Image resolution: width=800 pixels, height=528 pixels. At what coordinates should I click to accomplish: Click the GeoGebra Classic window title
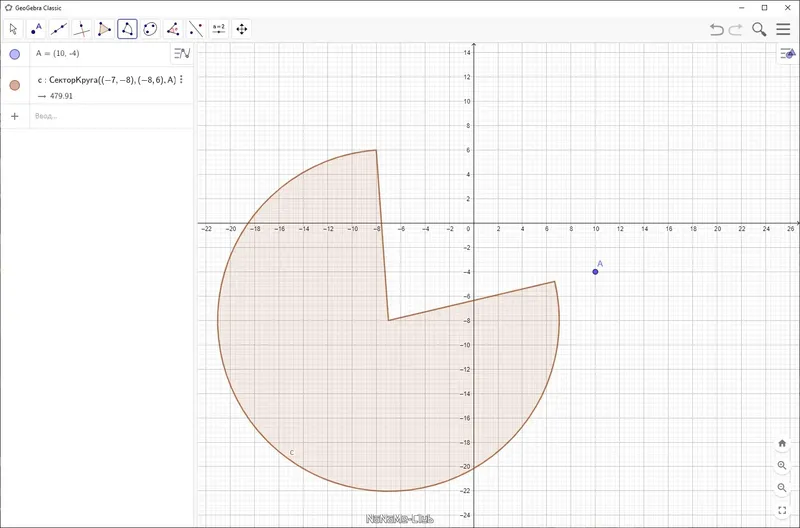tap(38, 8)
